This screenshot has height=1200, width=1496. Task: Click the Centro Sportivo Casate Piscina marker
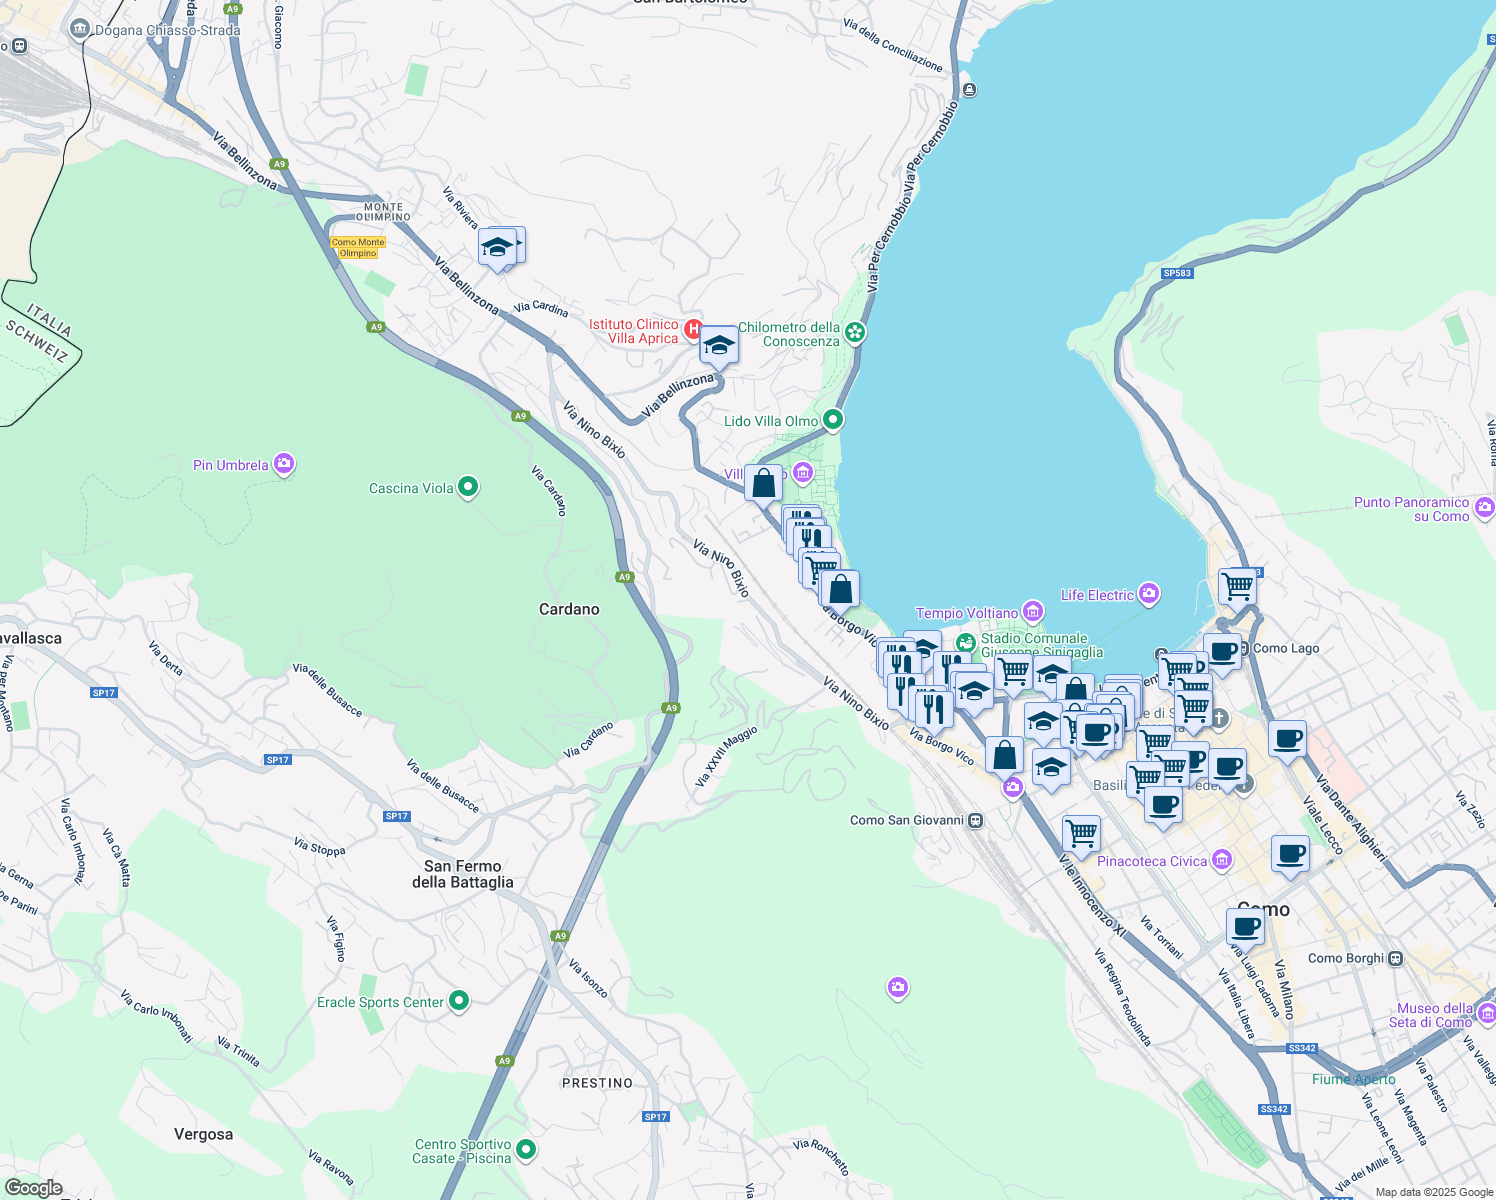pyautogui.click(x=526, y=1150)
